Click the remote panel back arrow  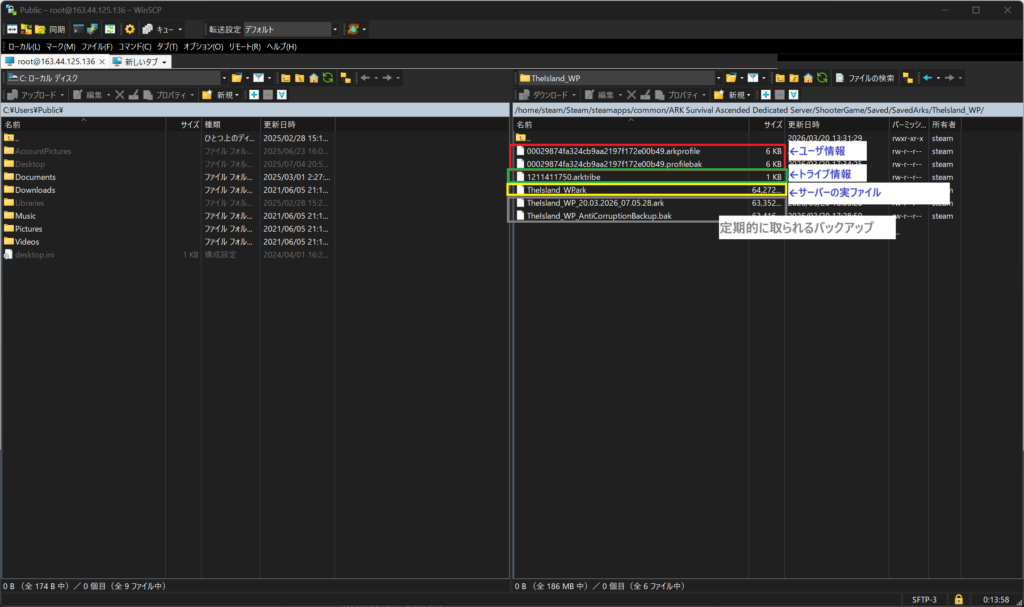(929, 78)
